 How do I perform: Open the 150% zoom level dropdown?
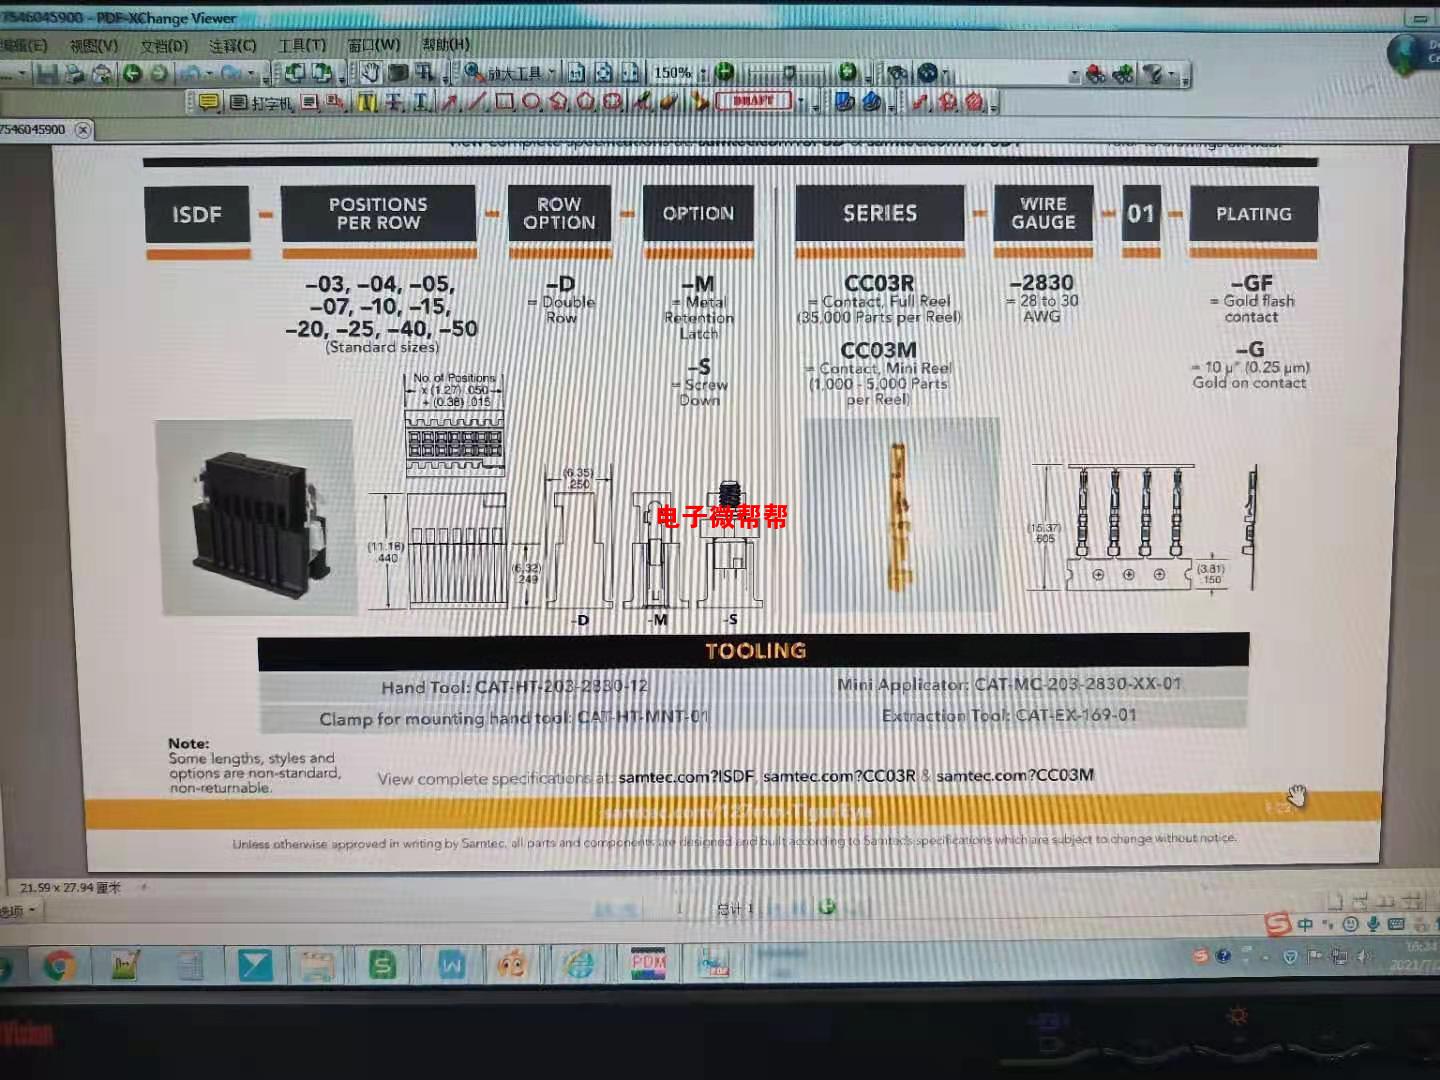[x=703, y=73]
